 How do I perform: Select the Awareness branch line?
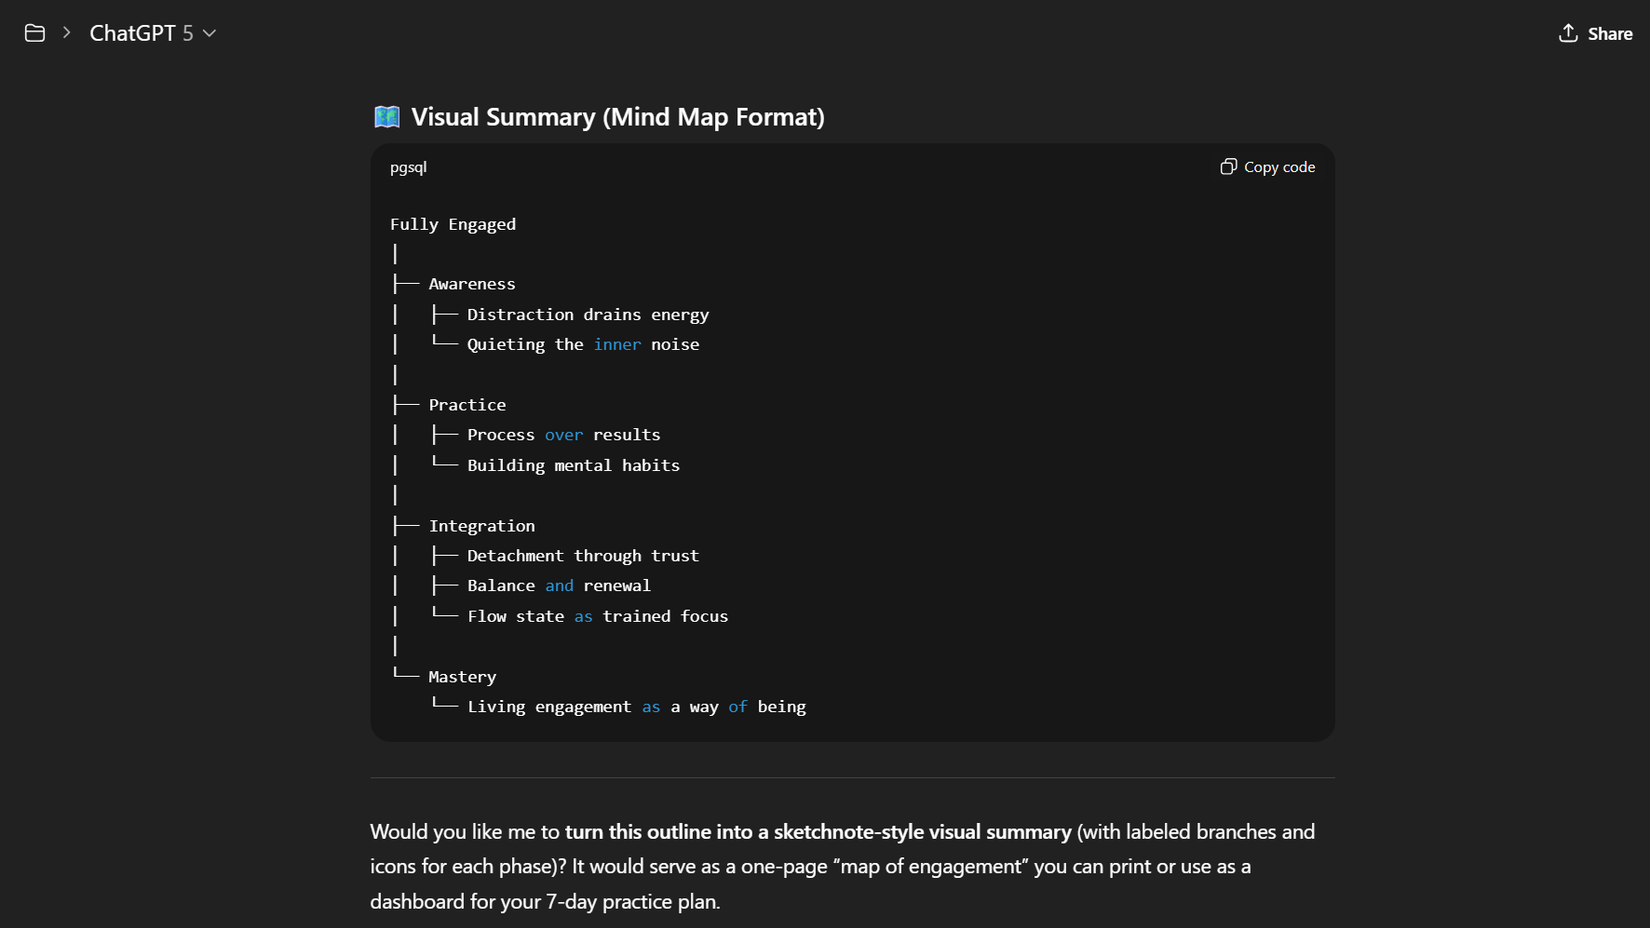coord(472,284)
